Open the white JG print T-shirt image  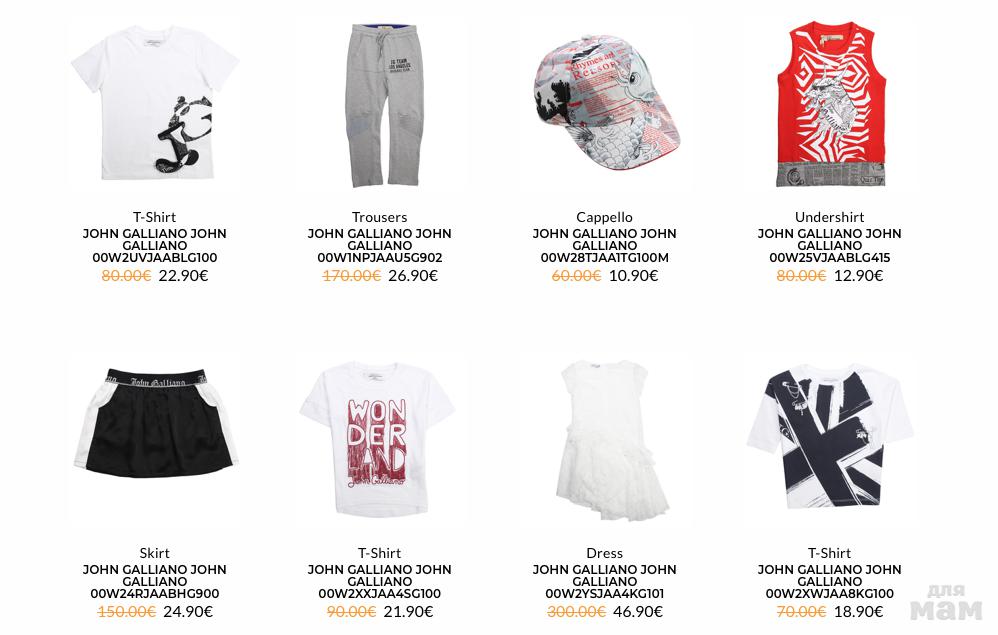(x=155, y=102)
